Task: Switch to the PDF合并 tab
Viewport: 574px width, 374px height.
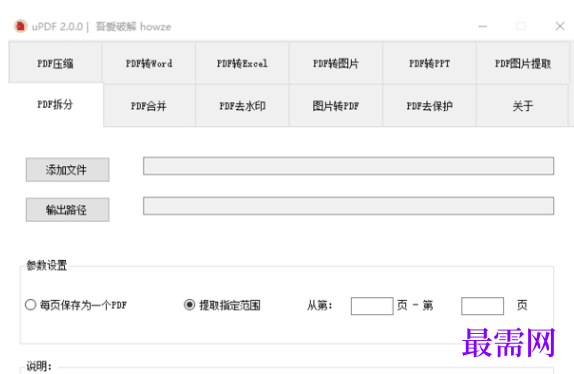Action: pos(149,106)
